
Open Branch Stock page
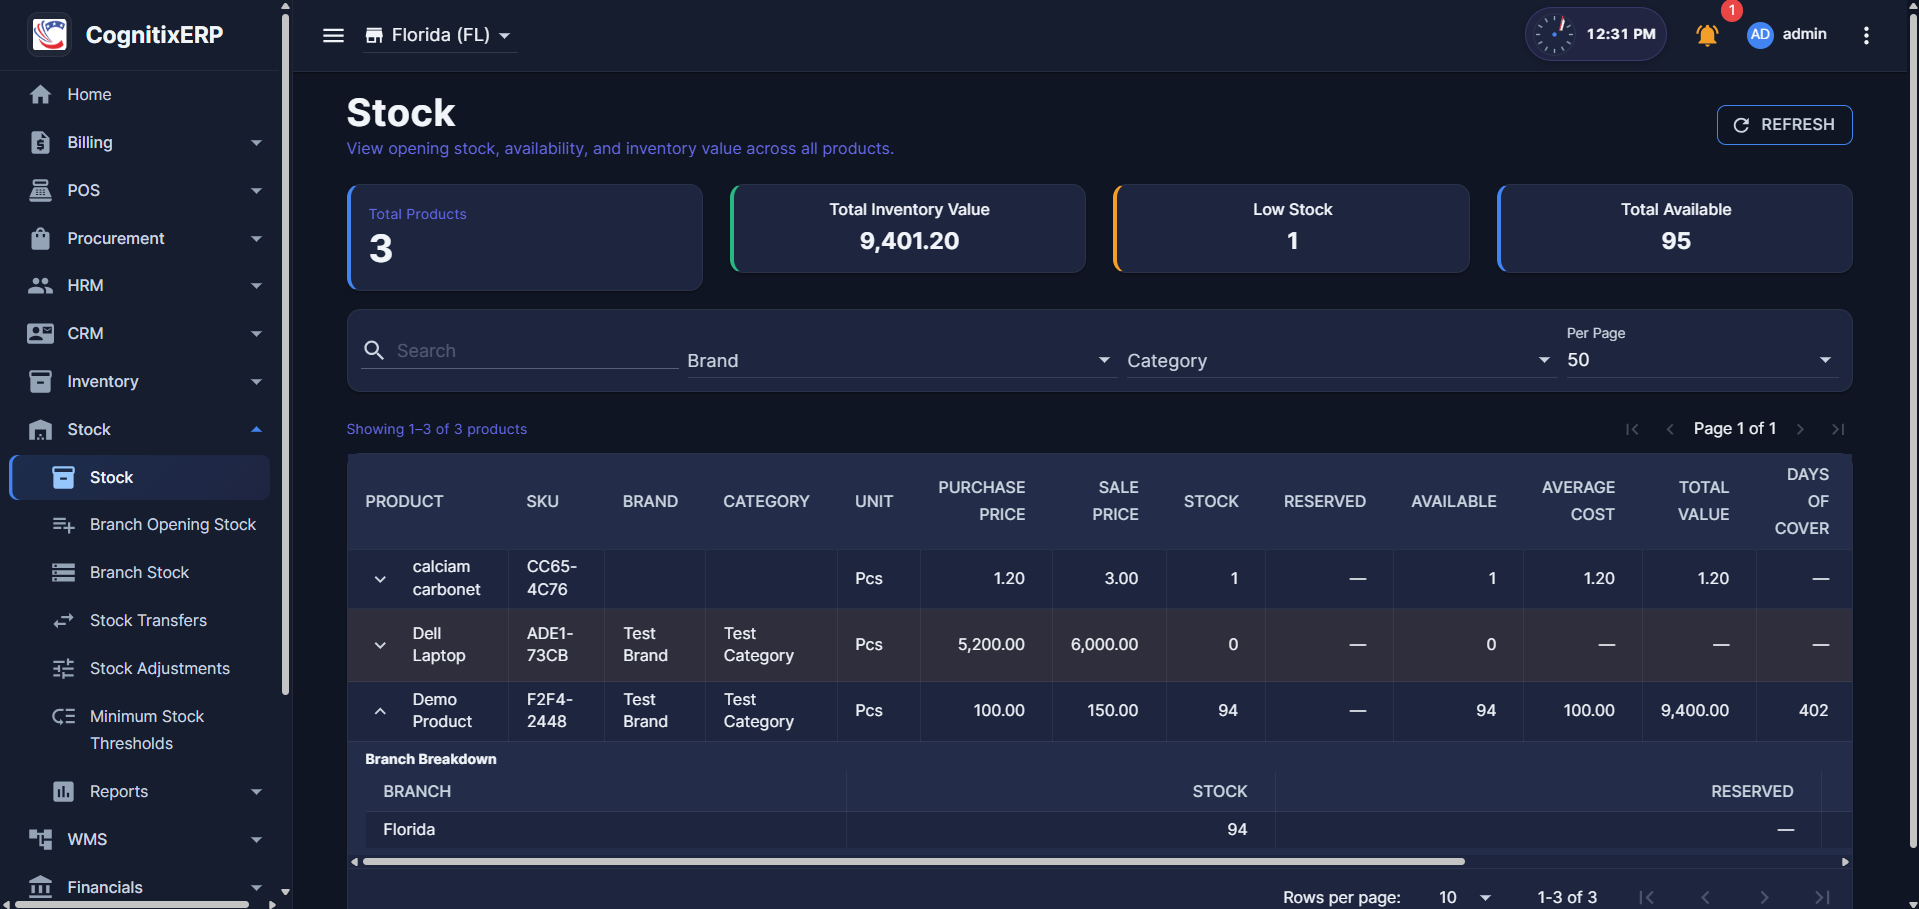click(140, 572)
